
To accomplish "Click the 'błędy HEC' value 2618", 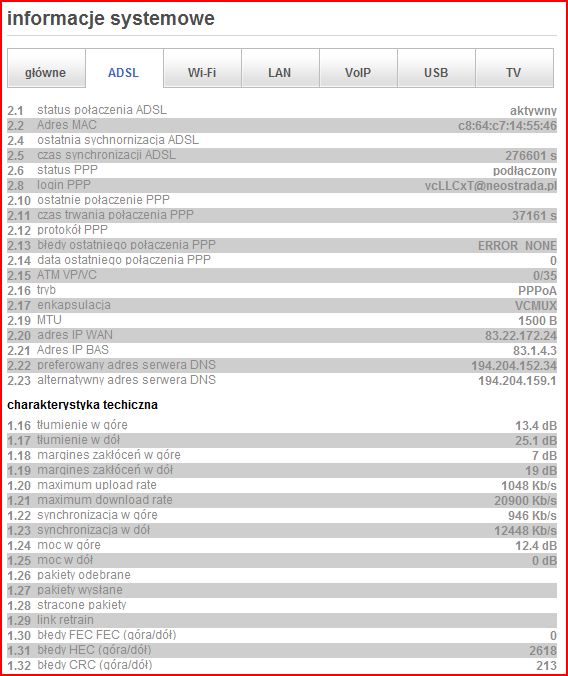I will coord(543,650).
